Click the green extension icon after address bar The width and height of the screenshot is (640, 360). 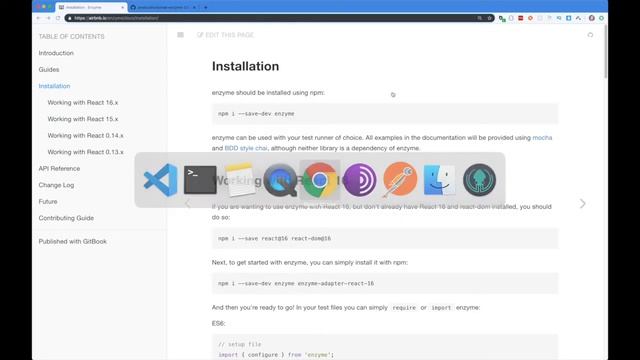pyautogui.click(x=502, y=18)
